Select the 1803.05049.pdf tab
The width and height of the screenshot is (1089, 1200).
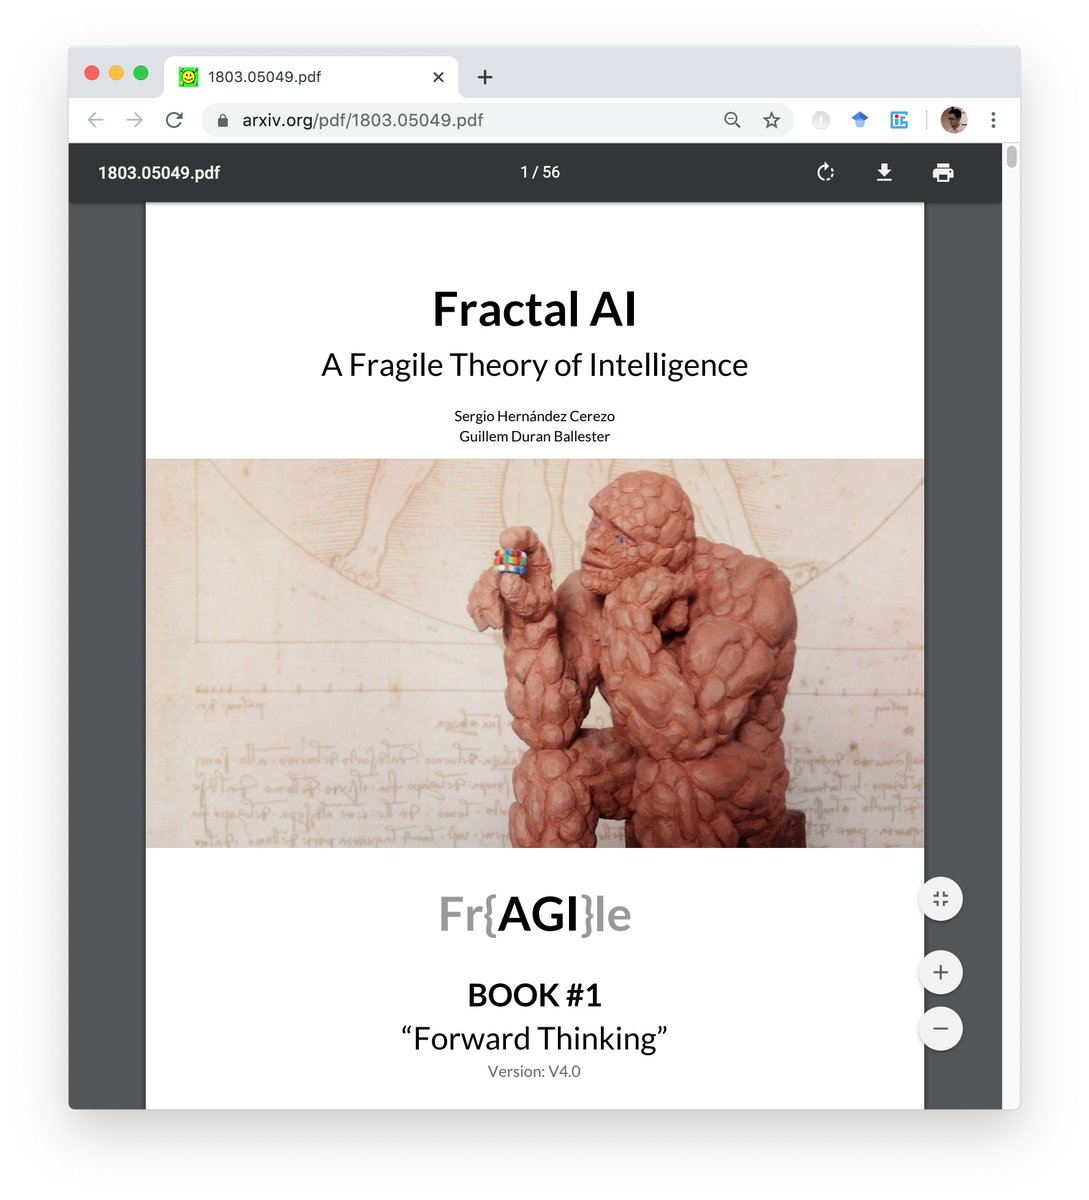311,77
